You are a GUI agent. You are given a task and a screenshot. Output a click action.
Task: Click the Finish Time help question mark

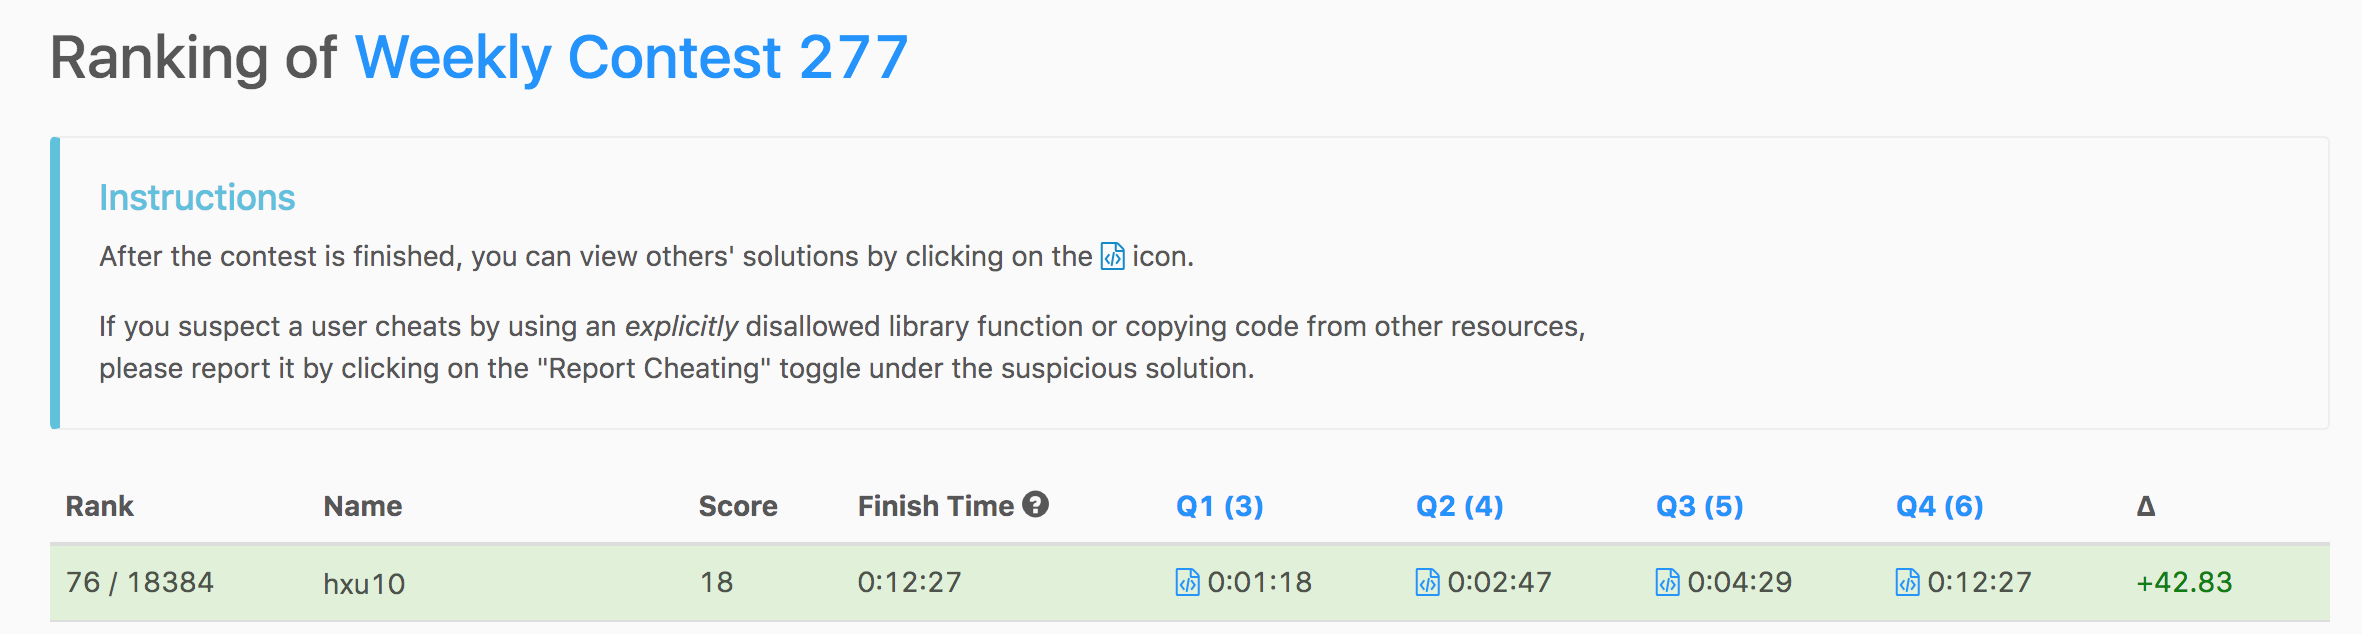[1036, 505]
